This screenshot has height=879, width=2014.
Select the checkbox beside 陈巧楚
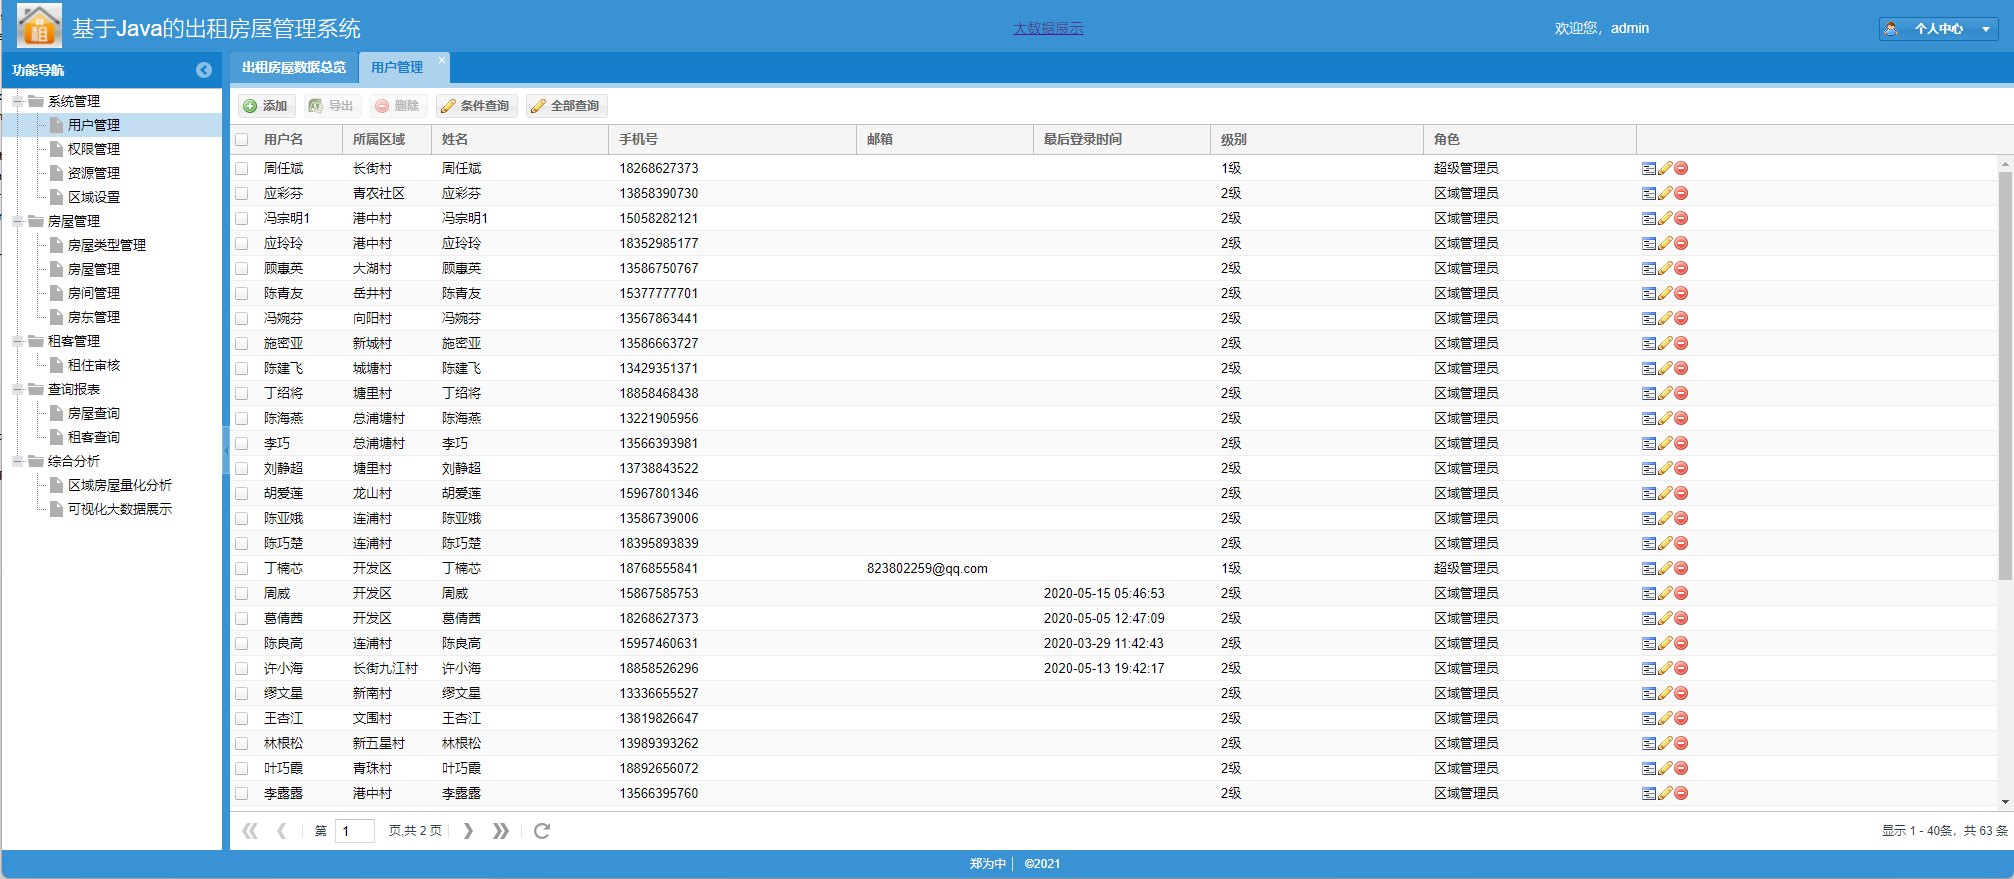242,543
